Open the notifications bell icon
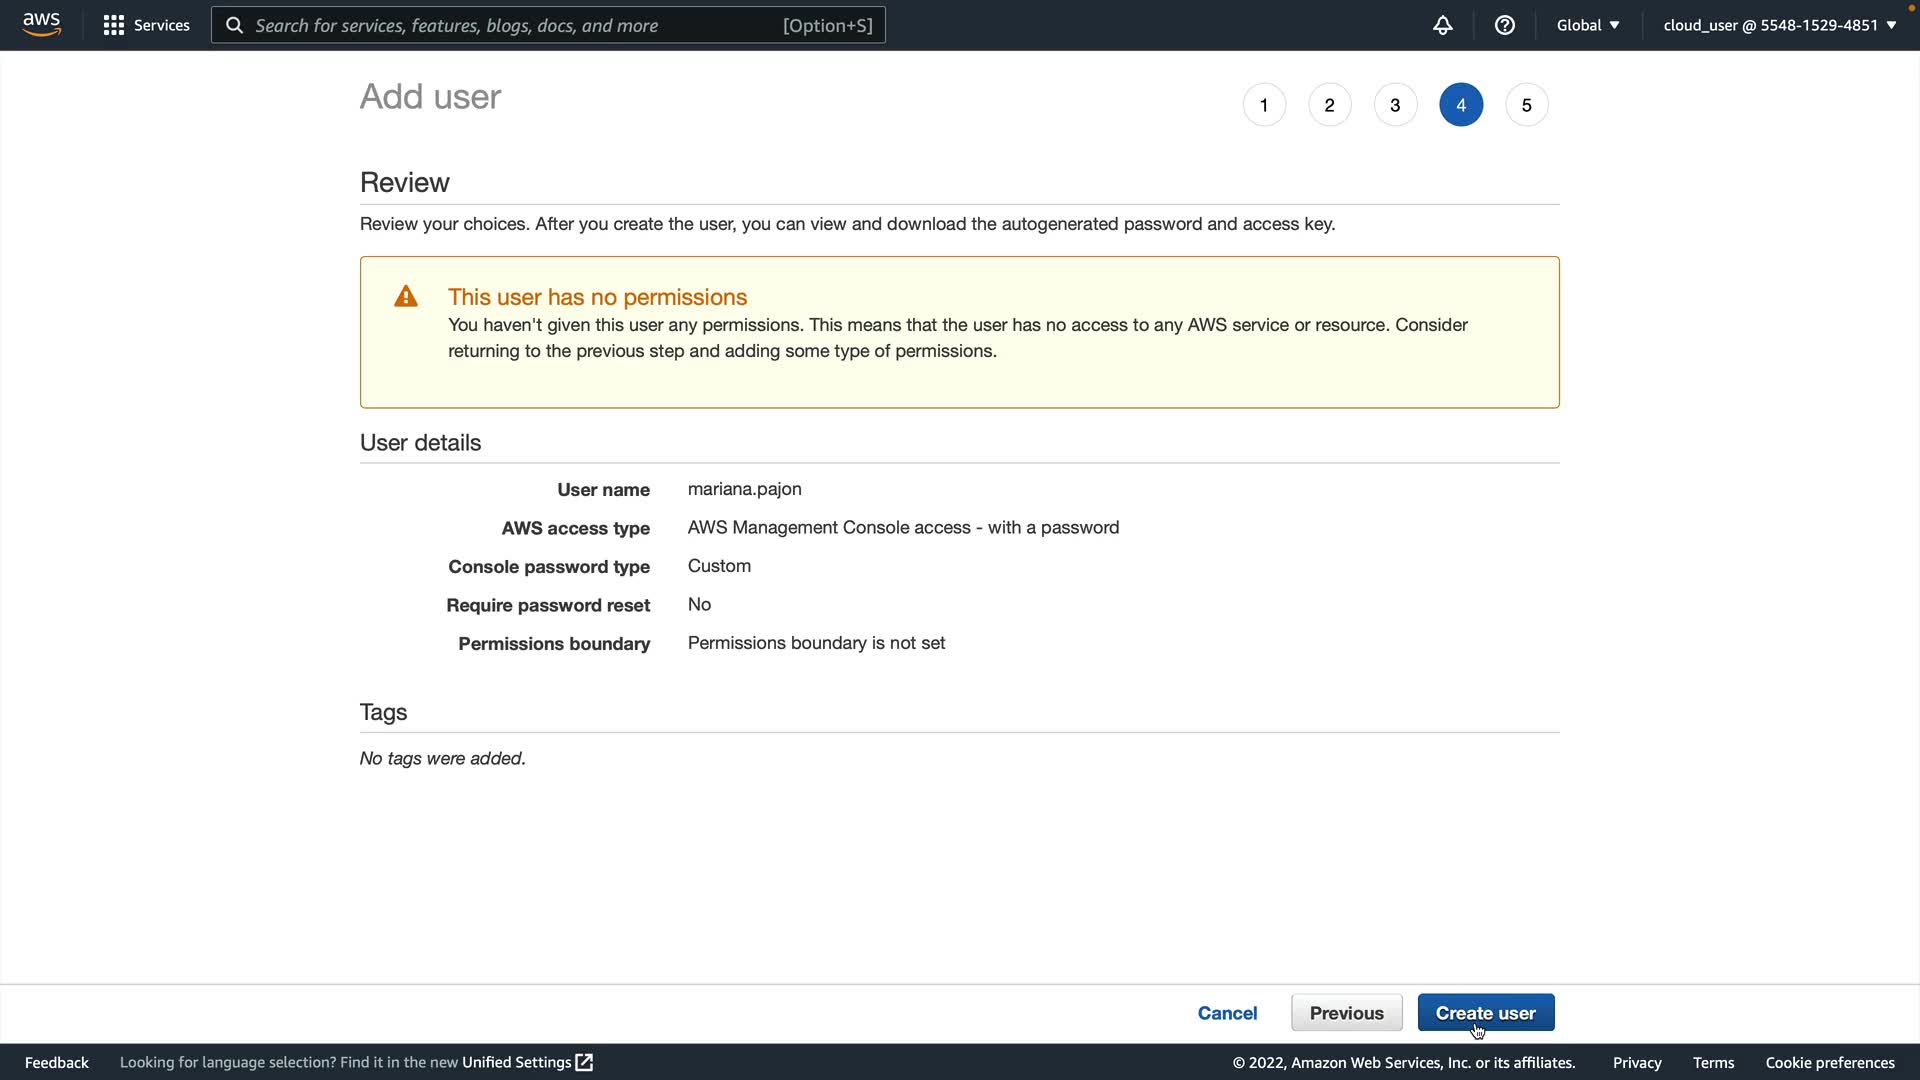 (x=1442, y=25)
